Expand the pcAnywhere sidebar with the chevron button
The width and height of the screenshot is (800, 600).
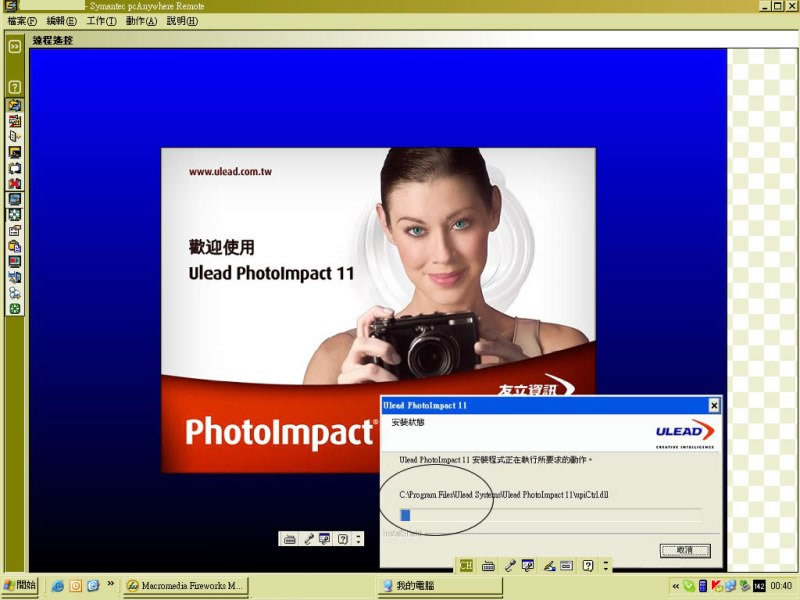pos(15,46)
